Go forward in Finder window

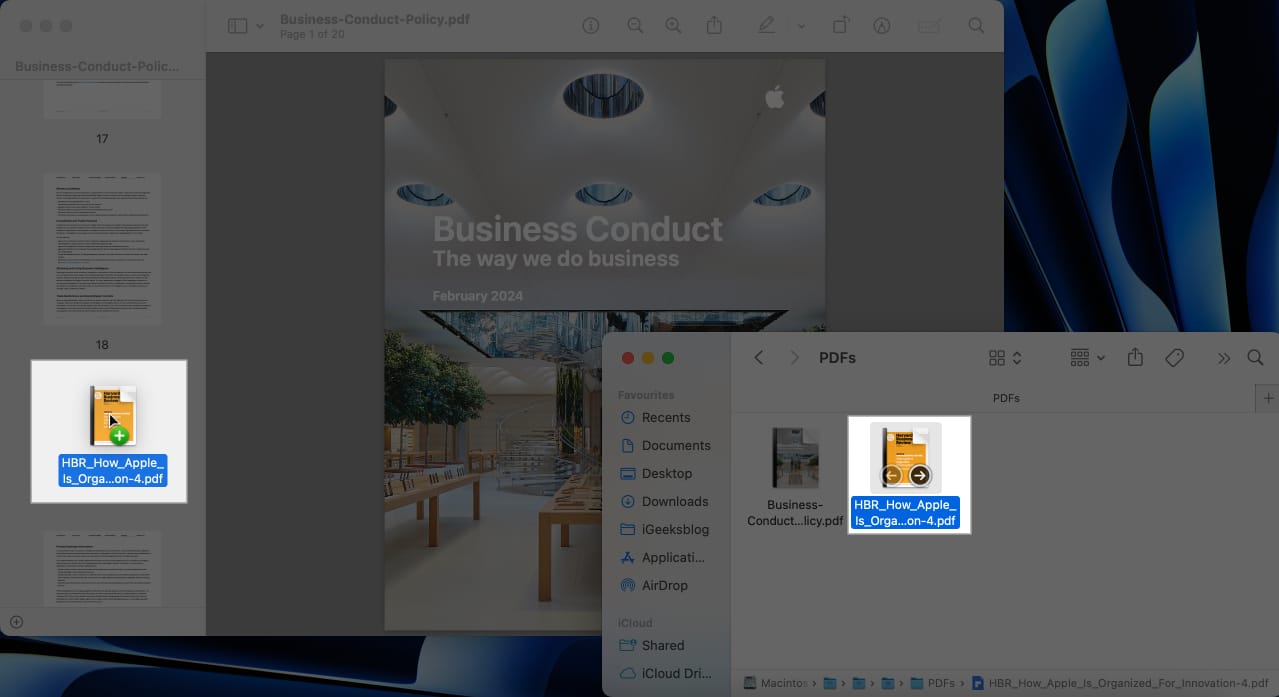(795, 358)
